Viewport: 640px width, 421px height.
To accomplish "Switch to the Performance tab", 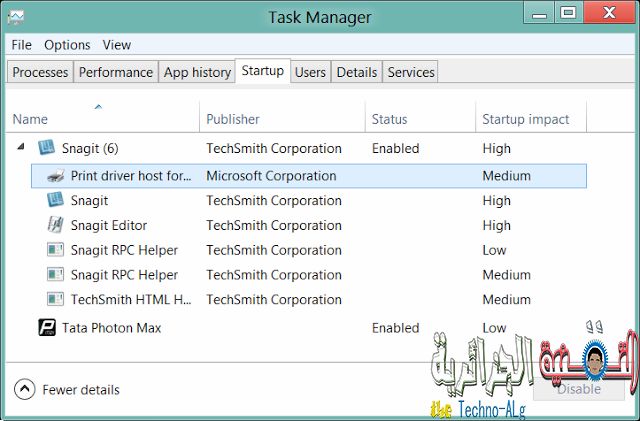I will coord(116,72).
